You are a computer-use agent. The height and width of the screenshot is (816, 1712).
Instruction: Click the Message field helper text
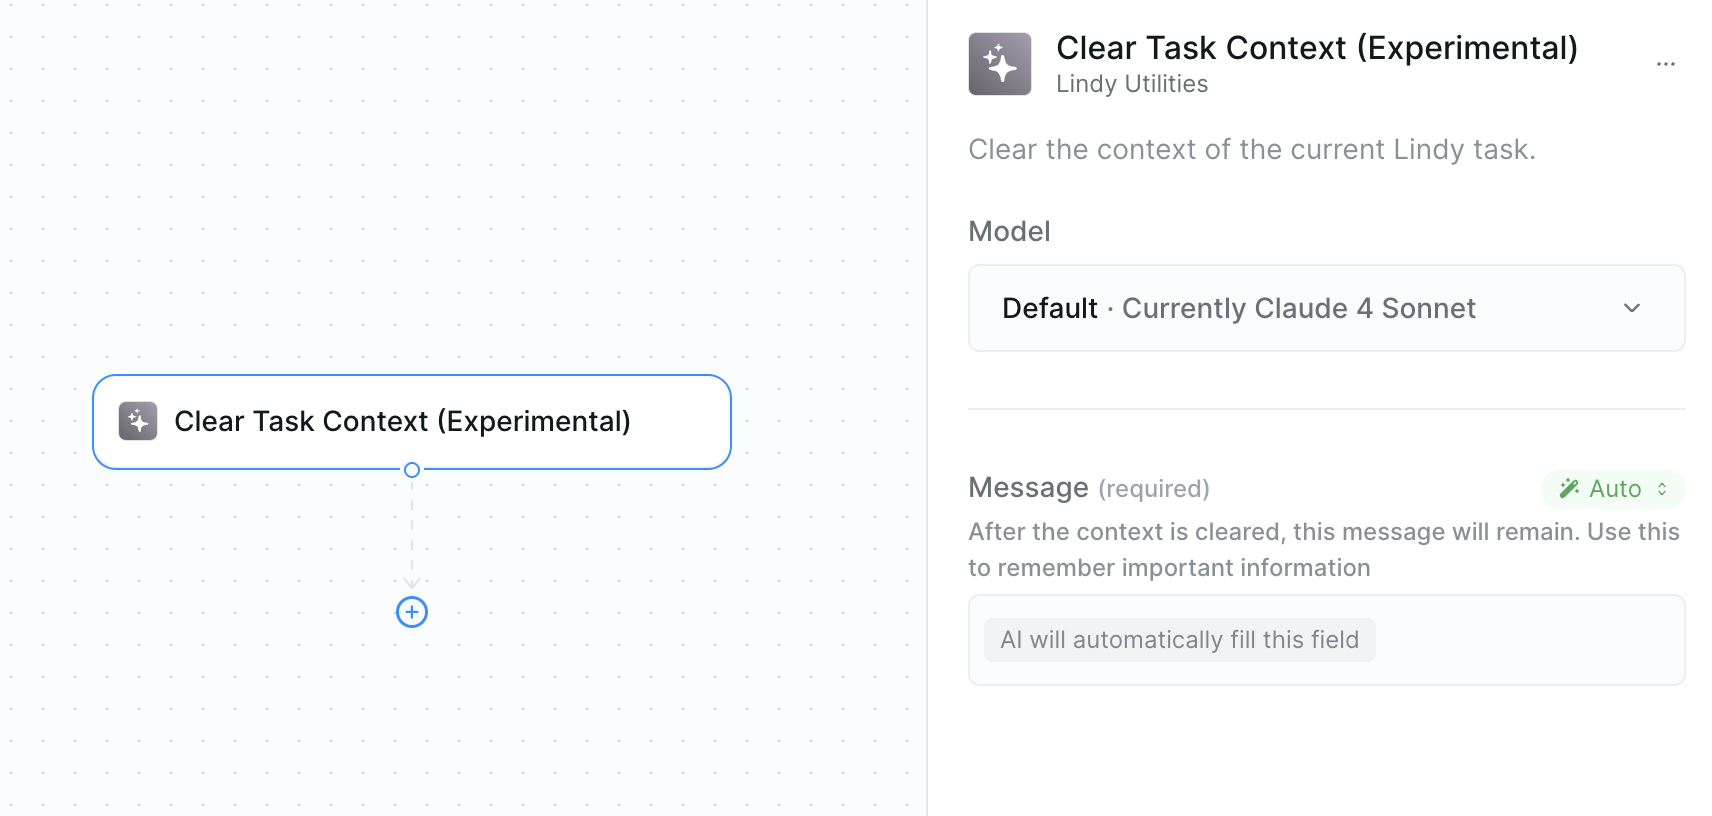click(x=1323, y=549)
